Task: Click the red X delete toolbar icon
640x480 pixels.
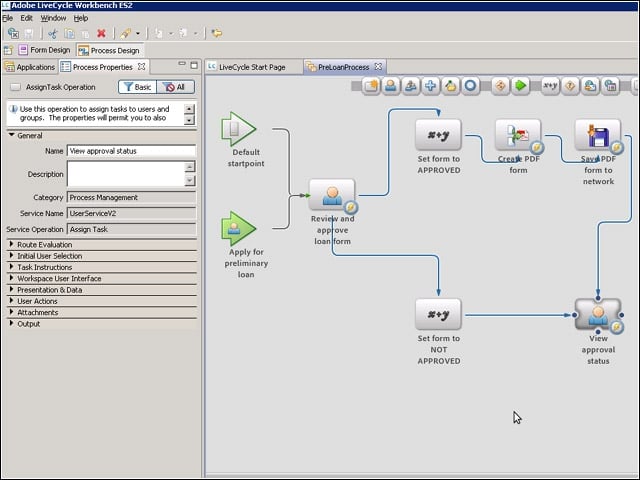Action: [x=101, y=33]
